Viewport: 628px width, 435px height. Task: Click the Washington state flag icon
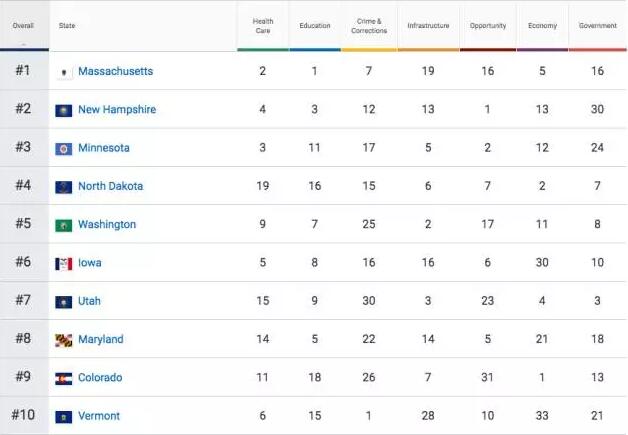coord(64,225)
